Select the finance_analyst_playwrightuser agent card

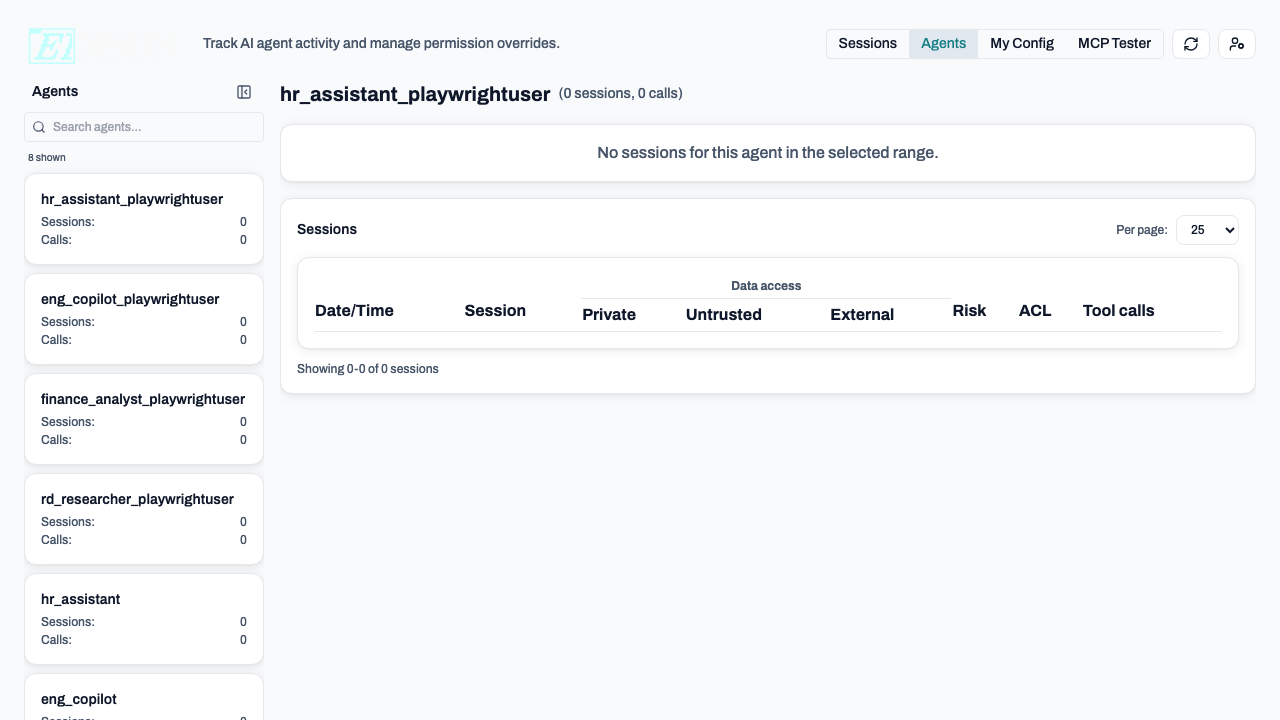144,419
